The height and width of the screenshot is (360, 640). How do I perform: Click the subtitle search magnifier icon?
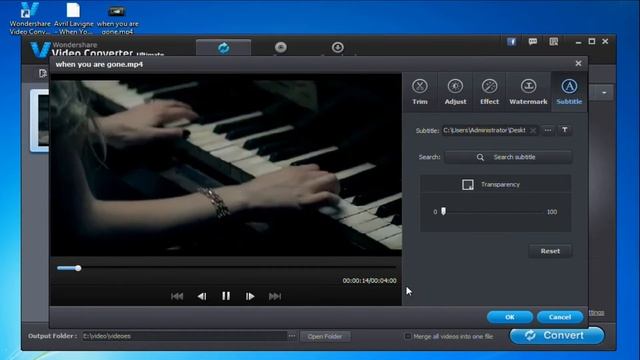tap(480, 157)
